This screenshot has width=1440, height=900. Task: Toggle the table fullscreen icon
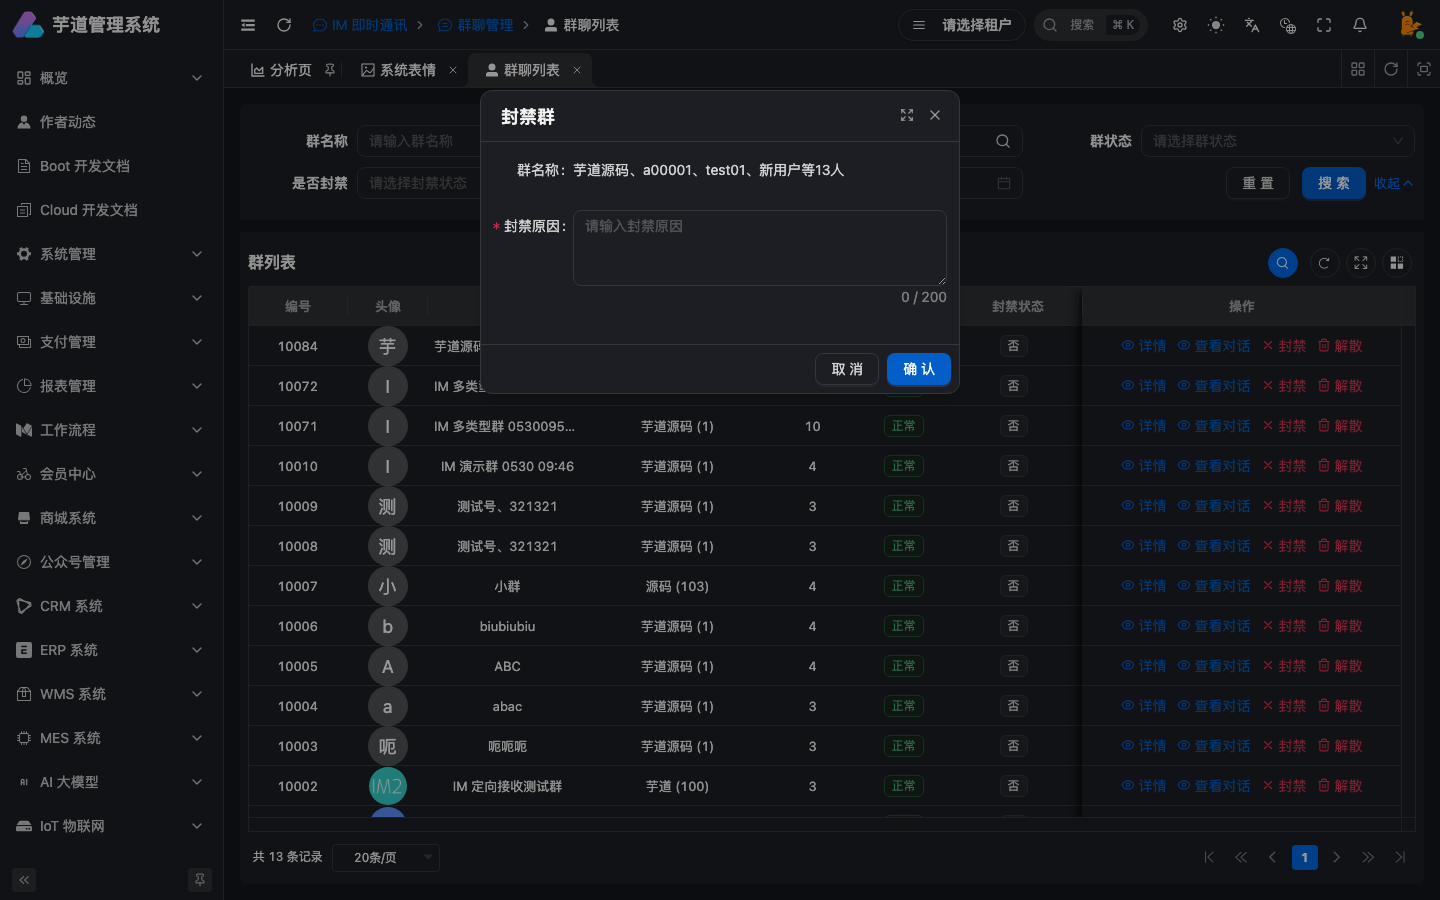(1361, 263)
